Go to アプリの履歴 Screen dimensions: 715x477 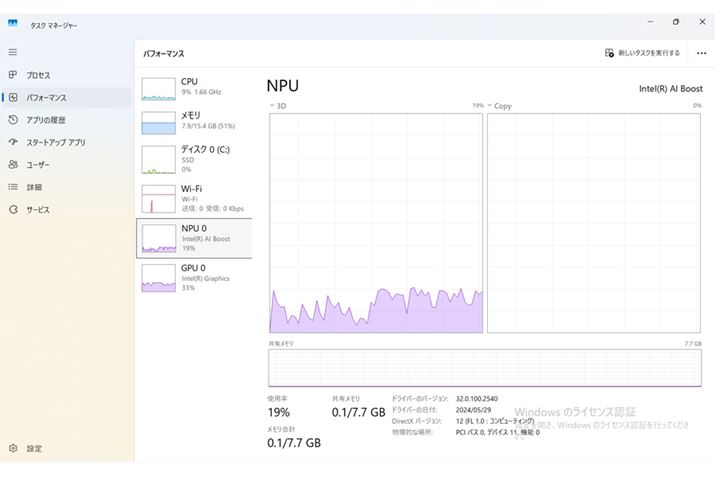[66, 119]
